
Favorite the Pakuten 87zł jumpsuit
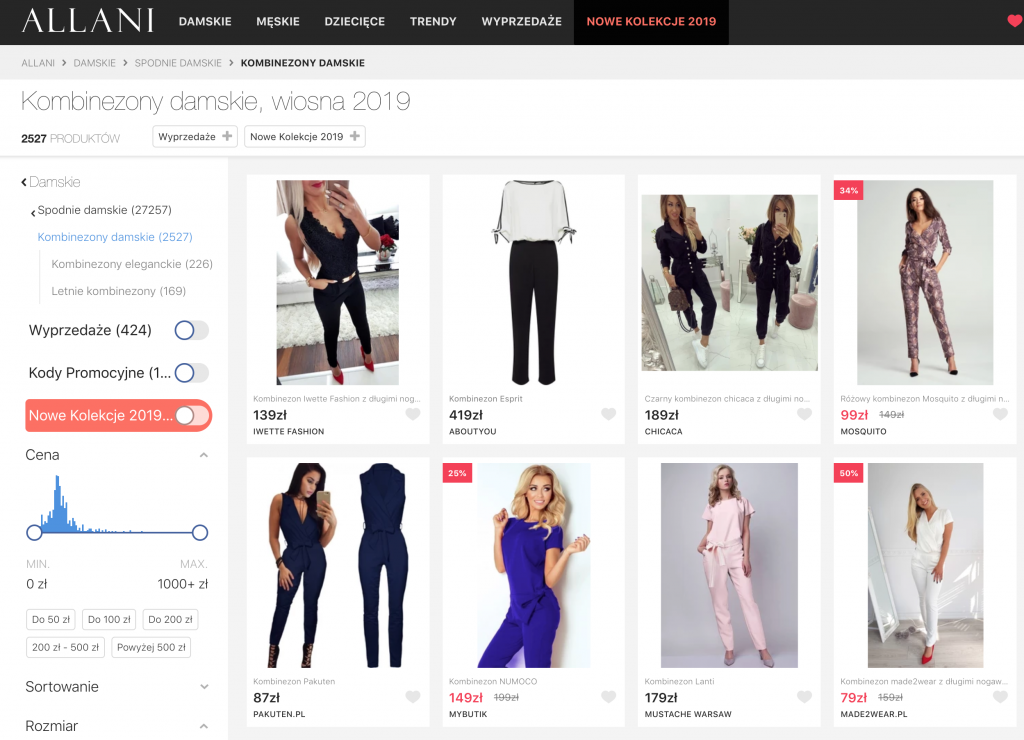(413, 697)
